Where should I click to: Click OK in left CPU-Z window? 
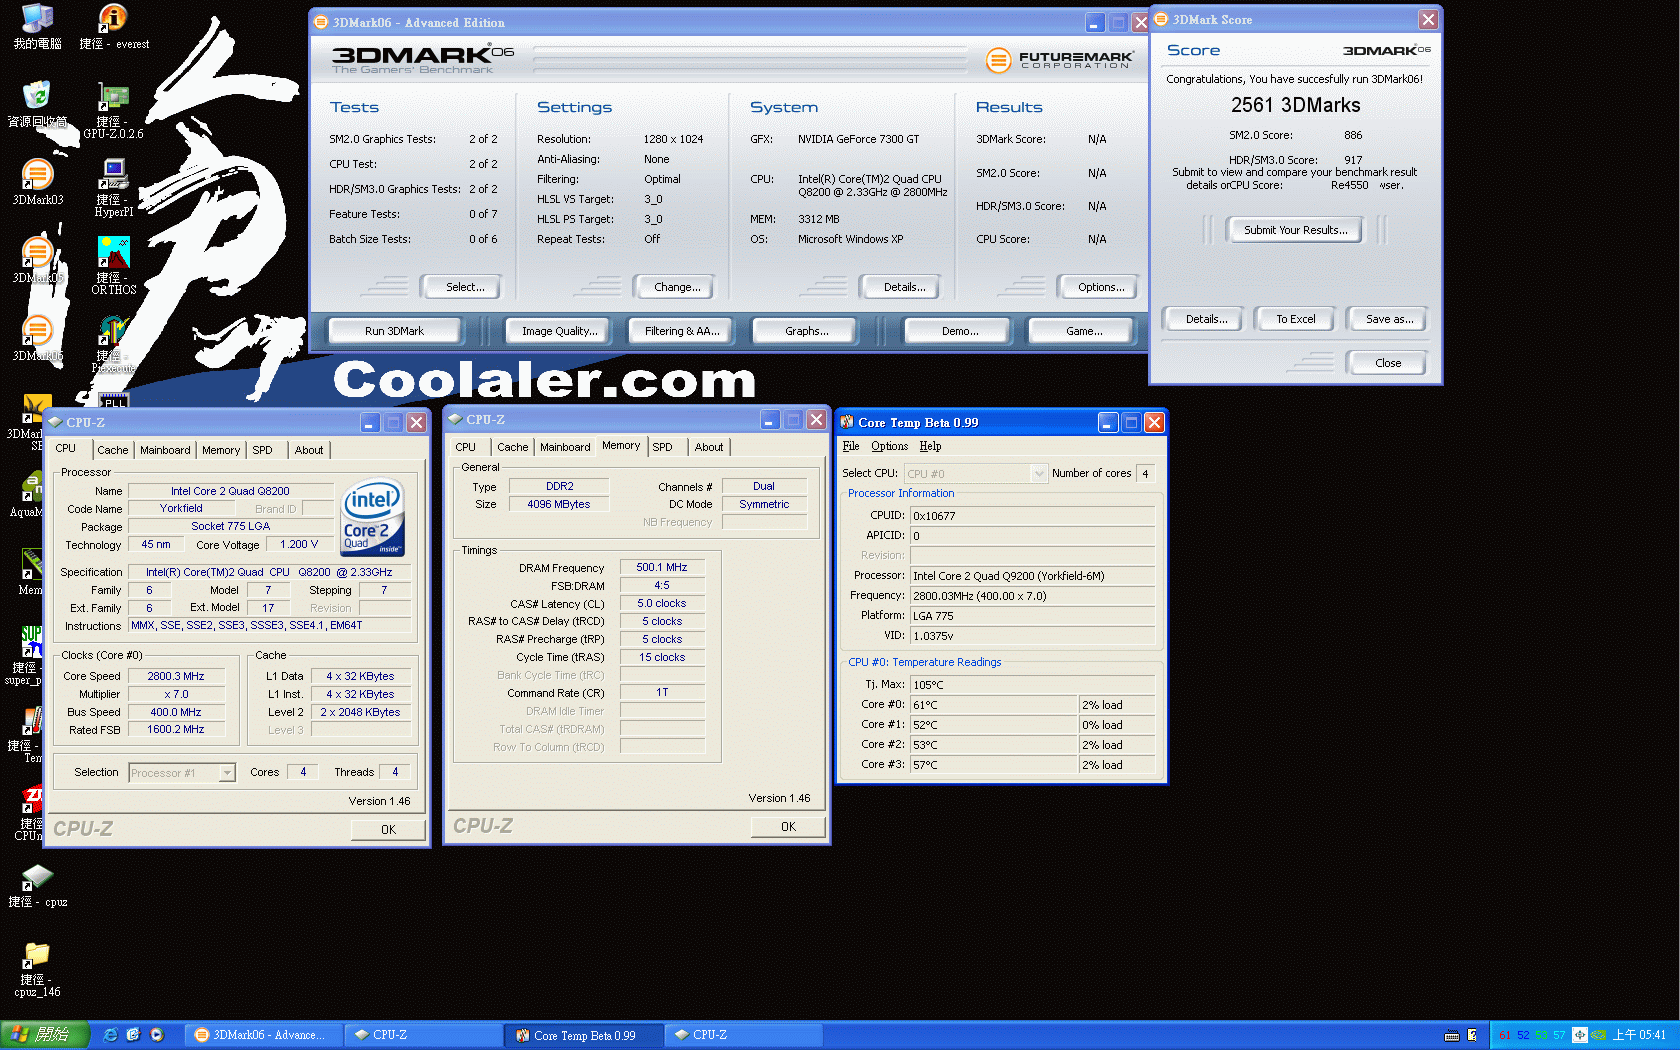388,830
